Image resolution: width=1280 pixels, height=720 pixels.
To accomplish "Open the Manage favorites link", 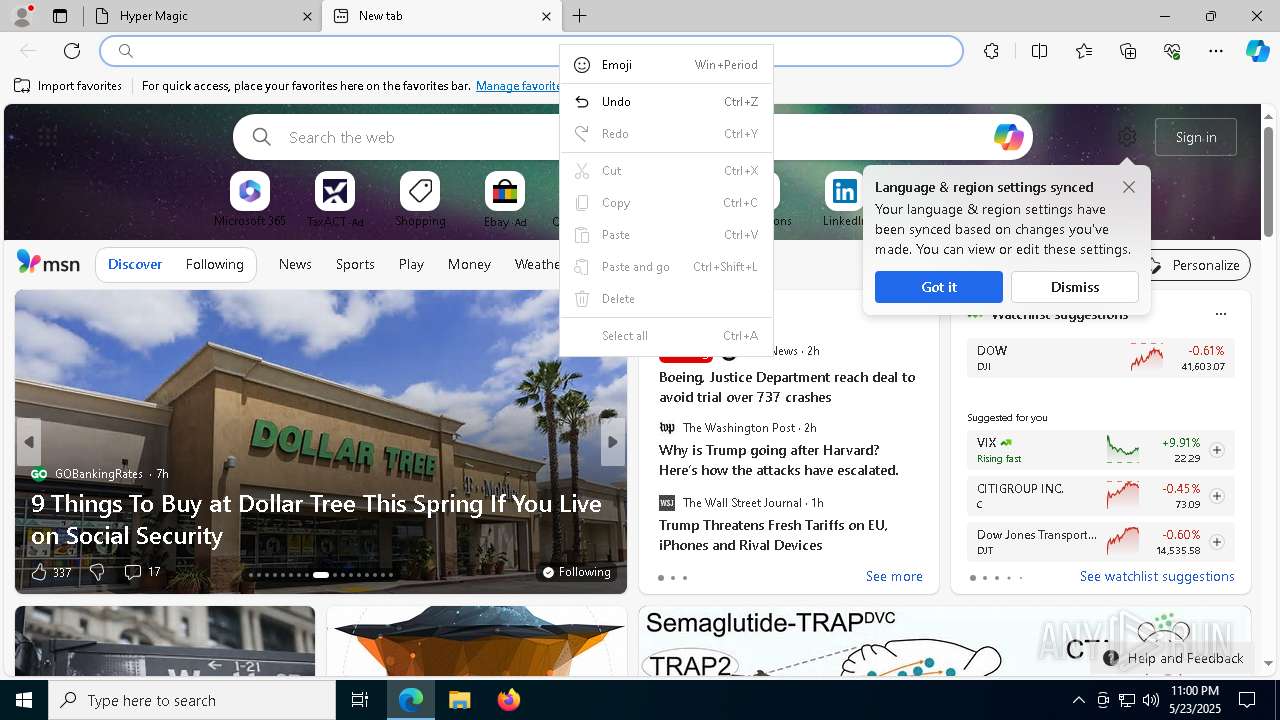I will (x=518, y=86).
